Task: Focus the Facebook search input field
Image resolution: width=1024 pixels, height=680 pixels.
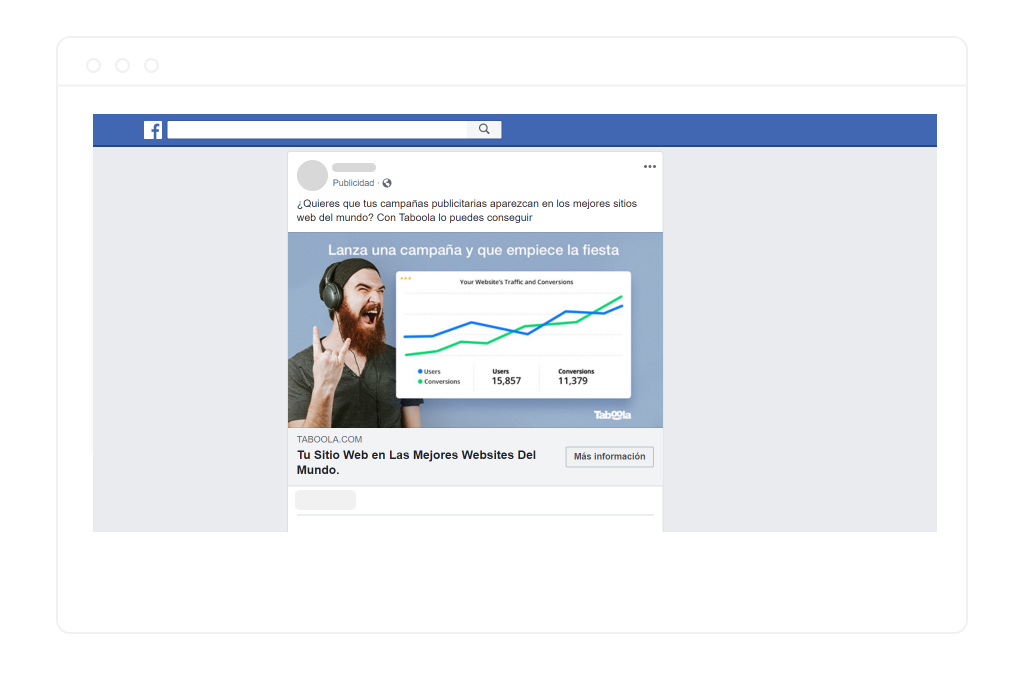Action: (x=317, y=129)
